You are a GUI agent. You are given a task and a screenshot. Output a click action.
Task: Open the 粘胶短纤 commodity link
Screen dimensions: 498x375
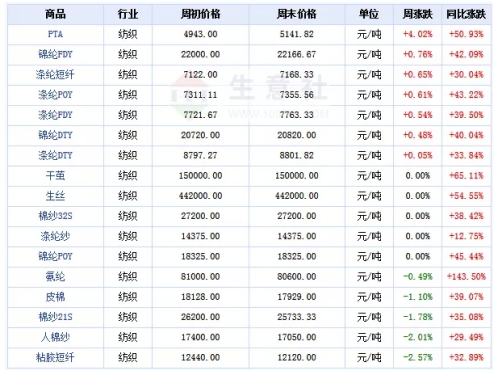point(55,357)
